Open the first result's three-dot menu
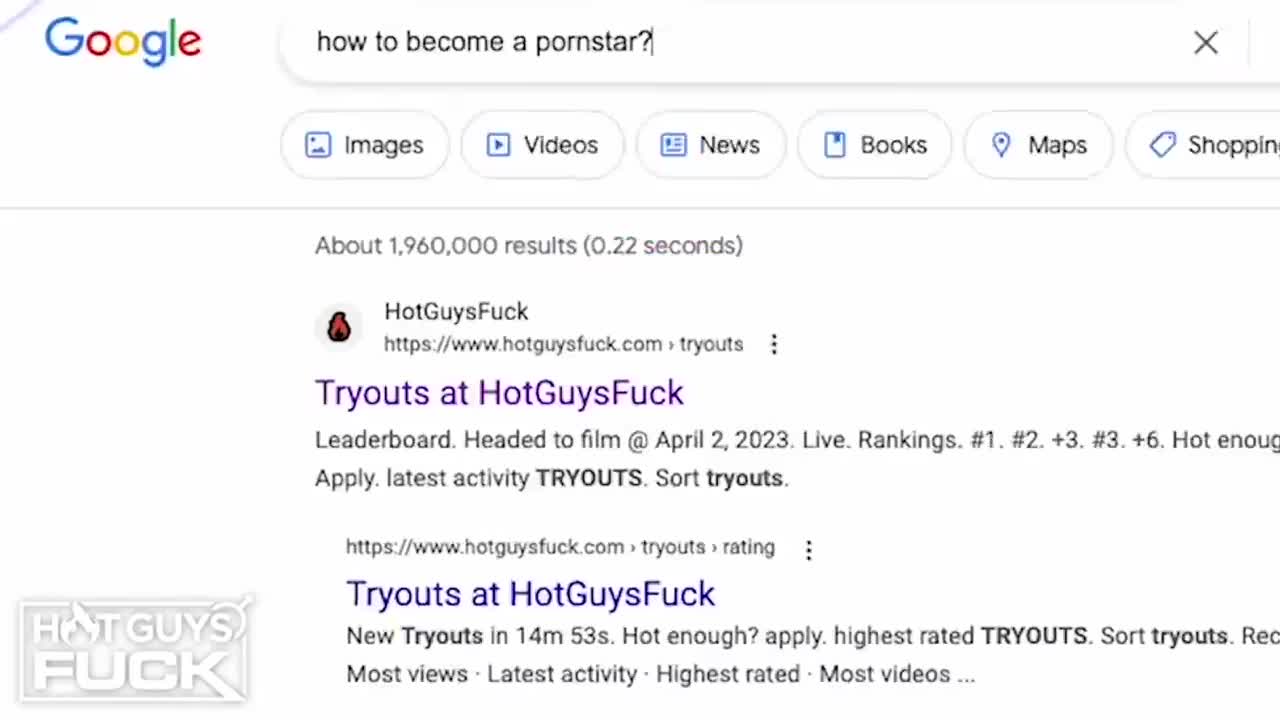 pyautogui.click(x=774, y=344)
